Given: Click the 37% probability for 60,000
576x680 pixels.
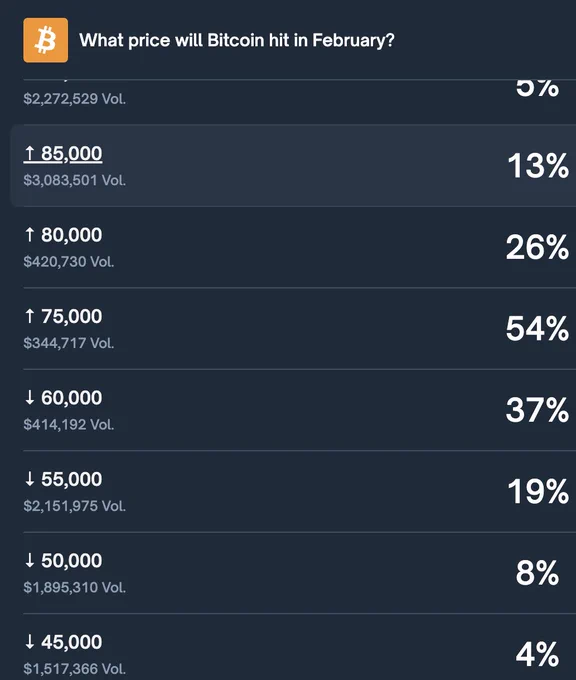Looking at the screenshot, I should (x=537, y=410).
